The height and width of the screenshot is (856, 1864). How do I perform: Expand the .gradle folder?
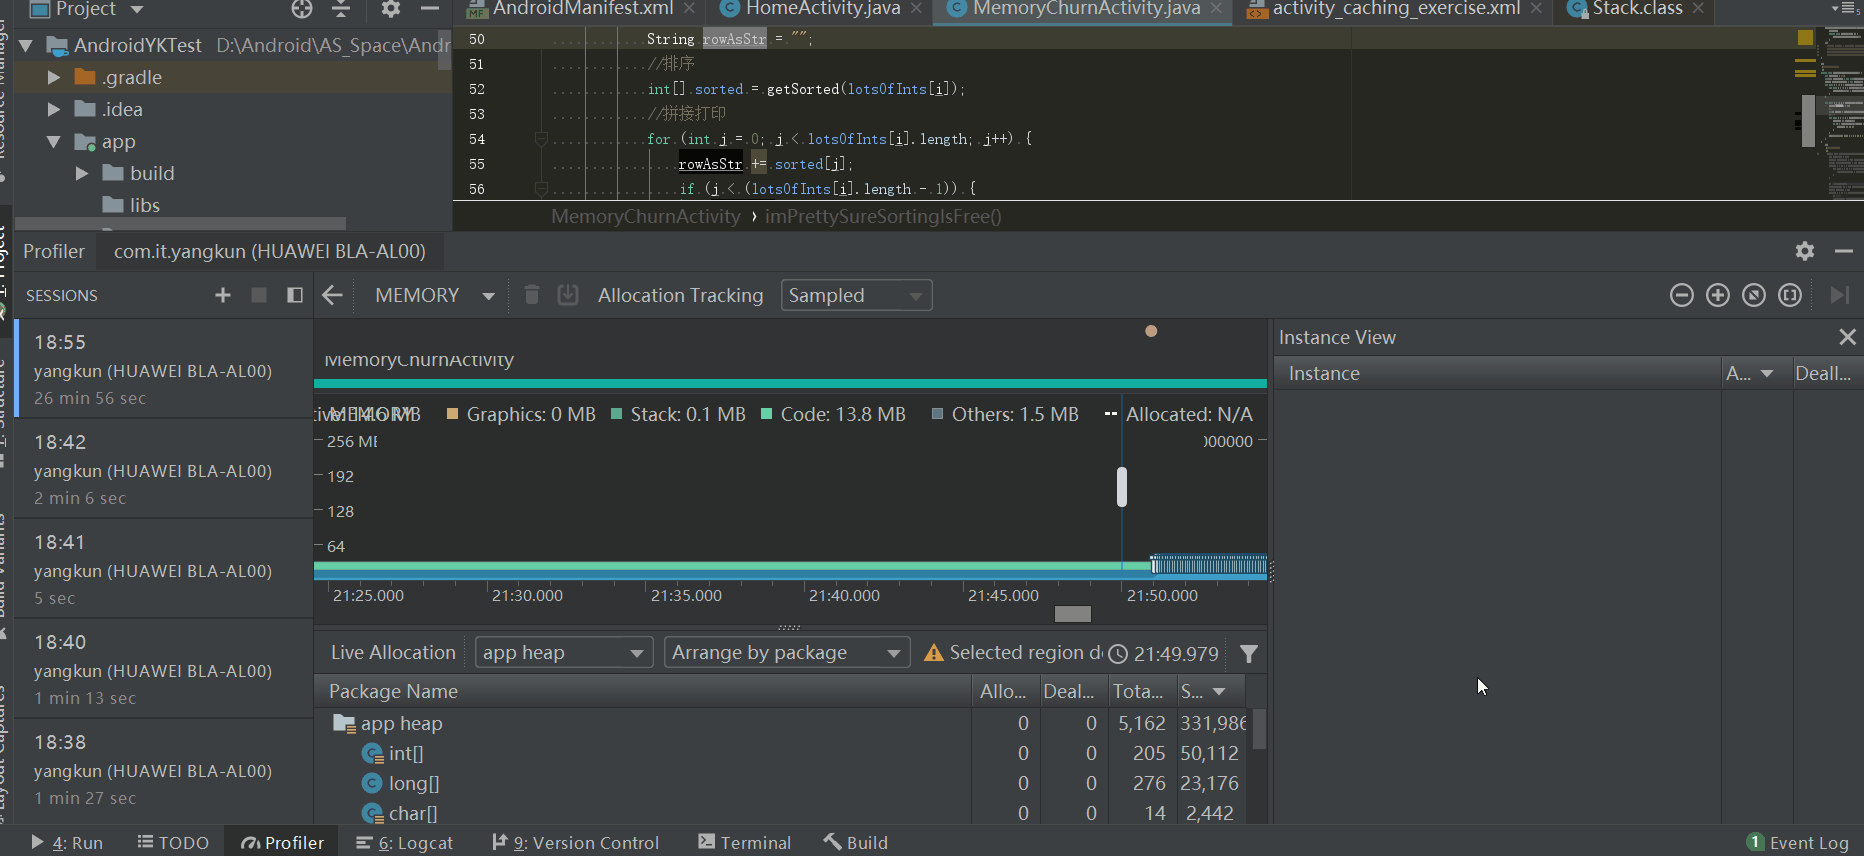coord(54,77)
